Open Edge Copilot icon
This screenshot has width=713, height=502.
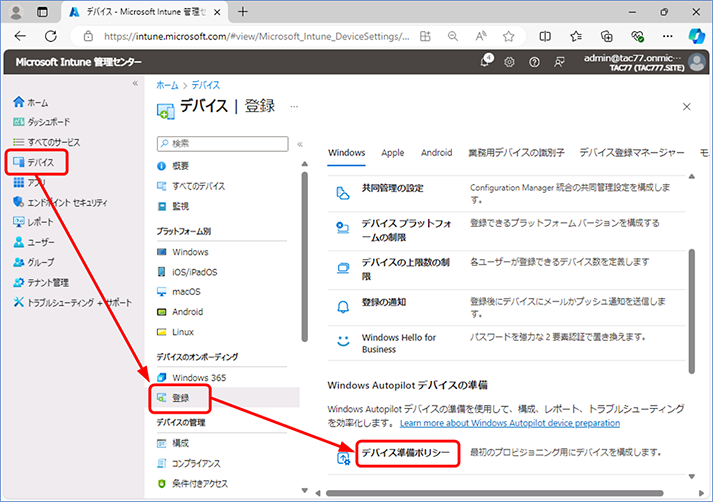(x=696, y=36)
